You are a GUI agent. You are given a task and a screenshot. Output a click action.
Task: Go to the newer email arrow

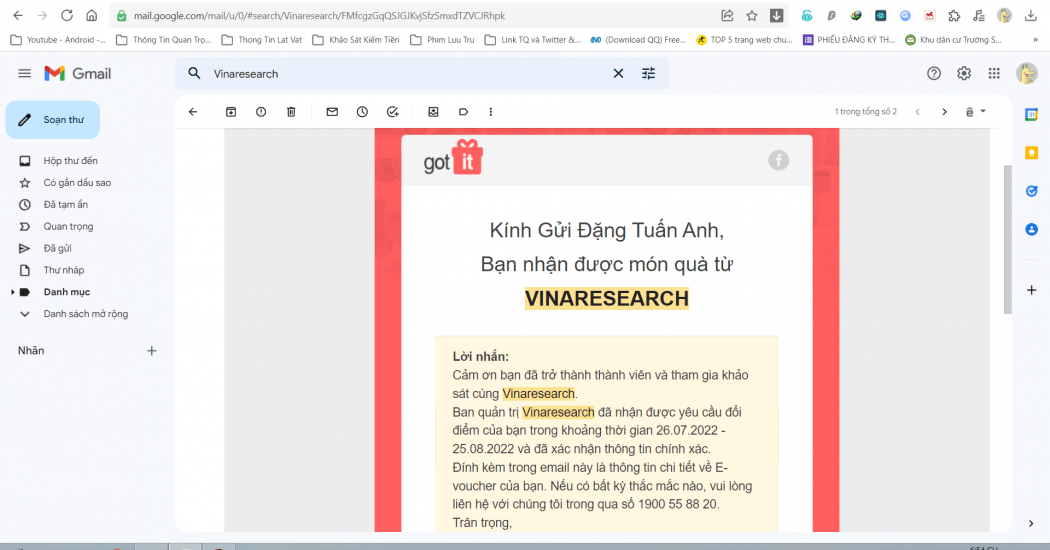(x=917, y=112)
